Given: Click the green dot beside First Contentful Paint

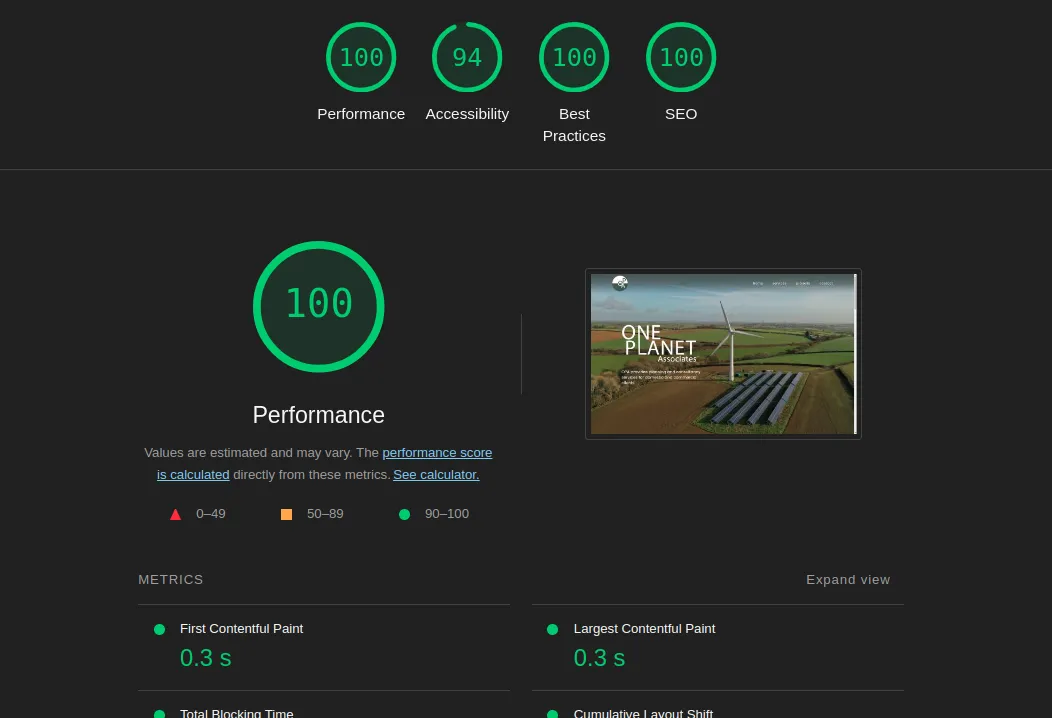Looking at the screenshot, I should point(159,630).
